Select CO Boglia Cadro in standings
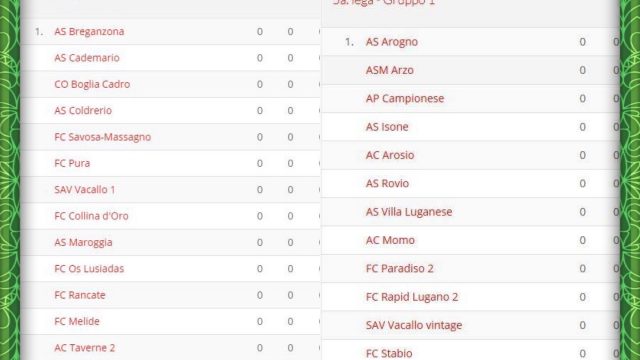Screen dimensions: 640x360 [92, 84]
